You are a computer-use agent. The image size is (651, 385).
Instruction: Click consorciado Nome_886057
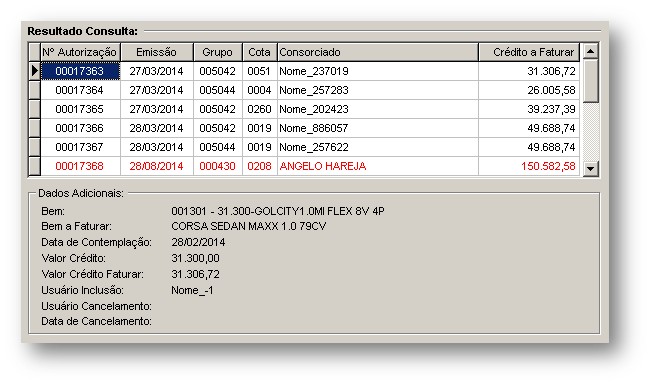point(378,128)
